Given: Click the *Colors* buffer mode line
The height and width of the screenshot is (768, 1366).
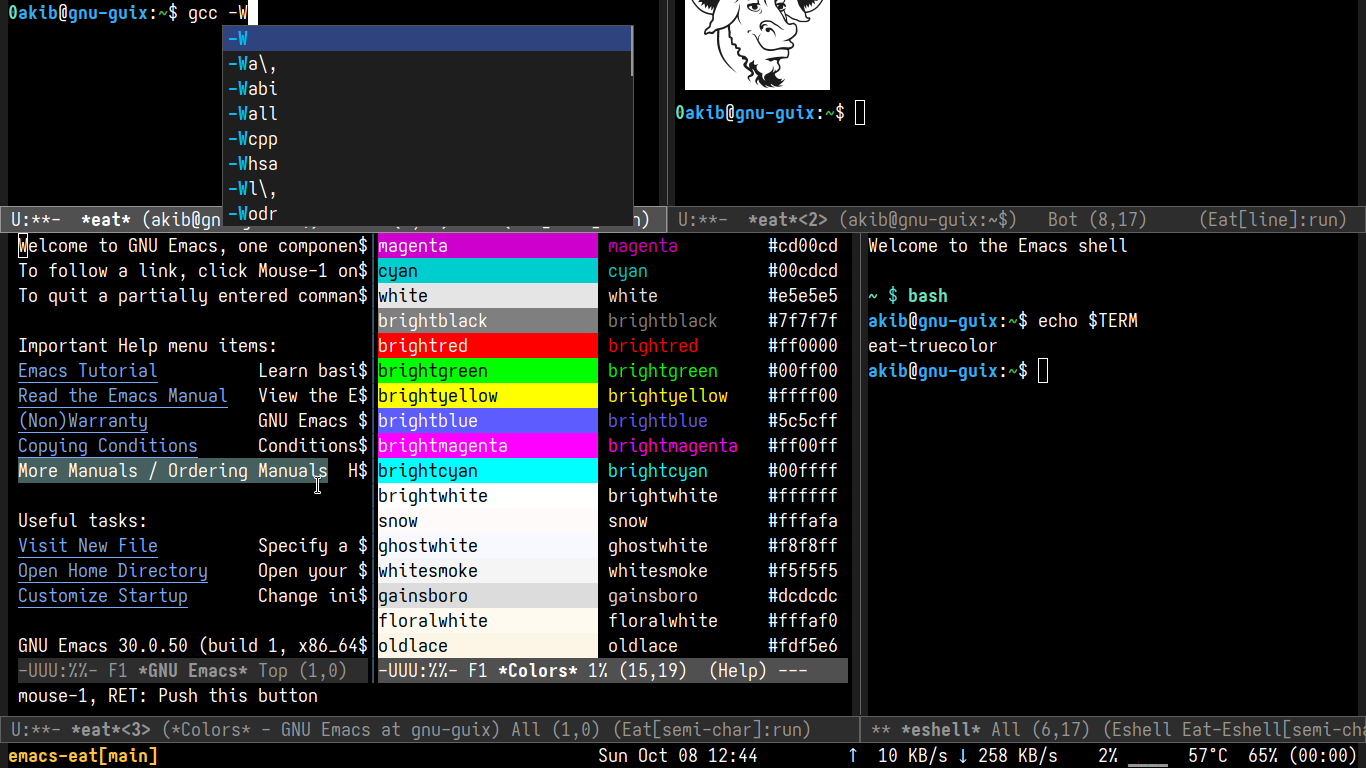Looking at the screenshot, I should pos(612,671).
